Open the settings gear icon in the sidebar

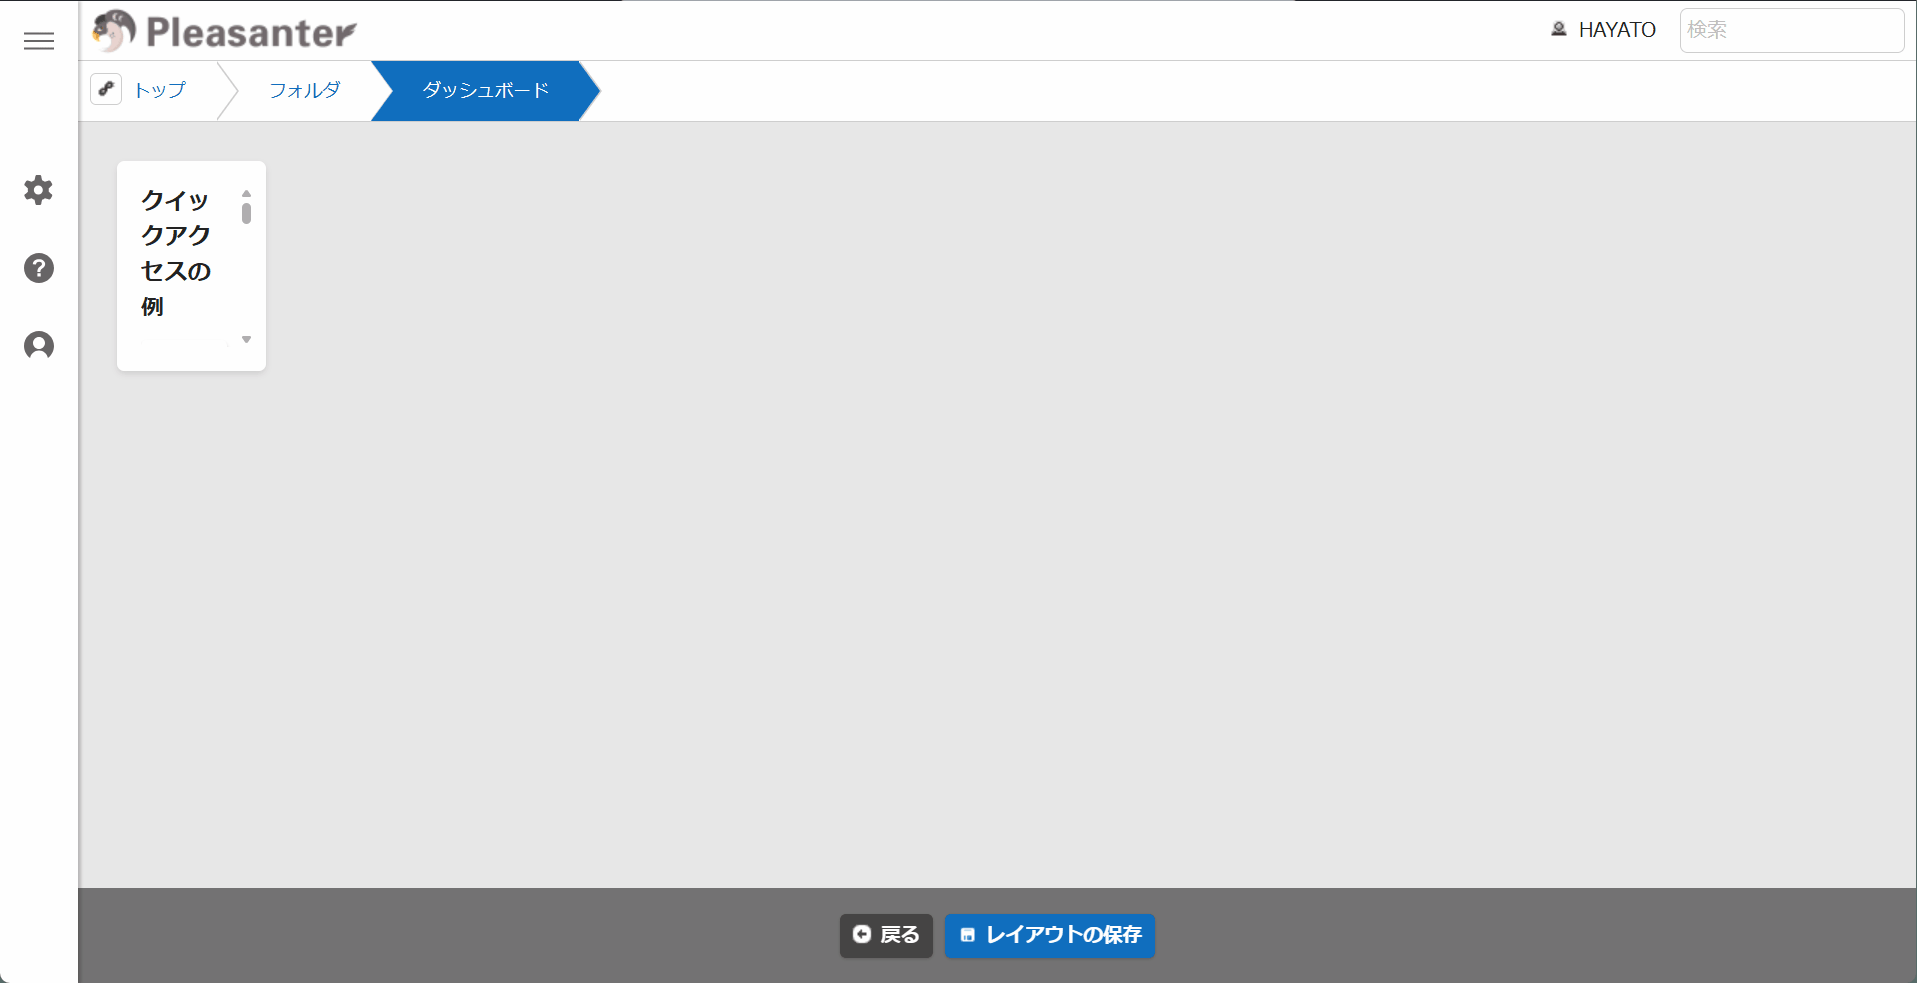tap(38, 190)
